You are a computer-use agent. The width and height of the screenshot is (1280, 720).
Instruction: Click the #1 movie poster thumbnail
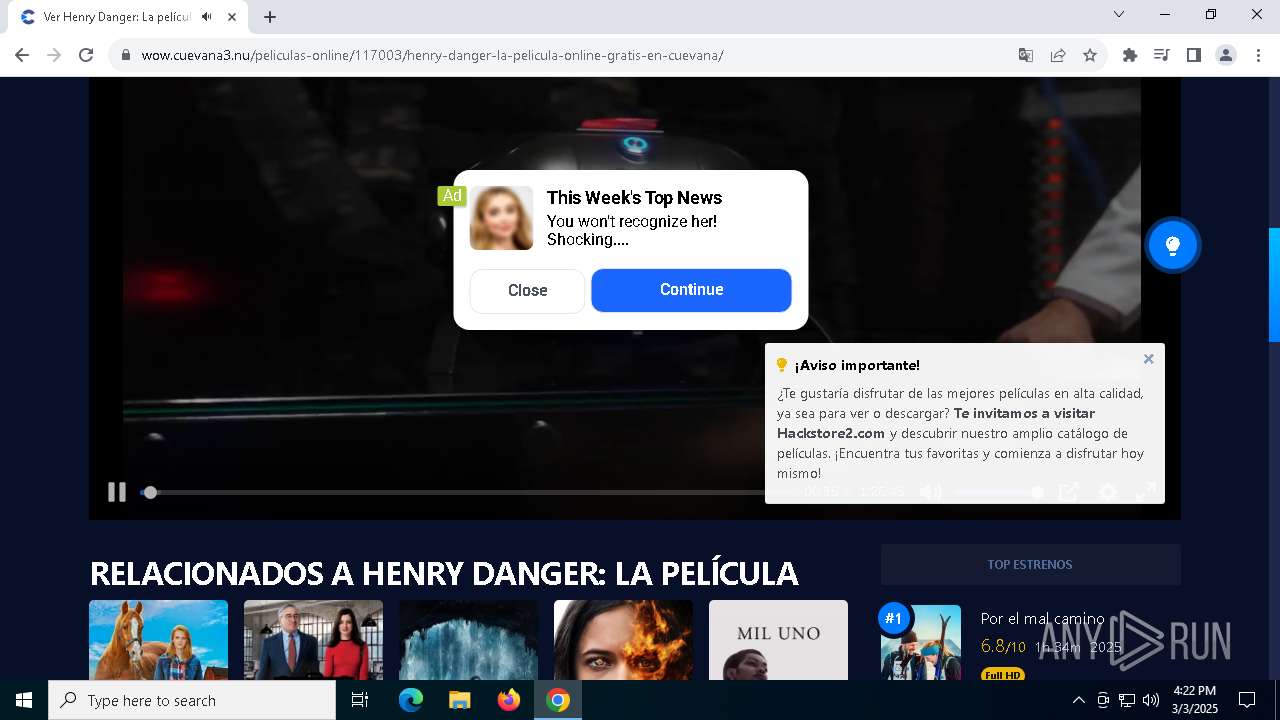[x=921, y=642]
